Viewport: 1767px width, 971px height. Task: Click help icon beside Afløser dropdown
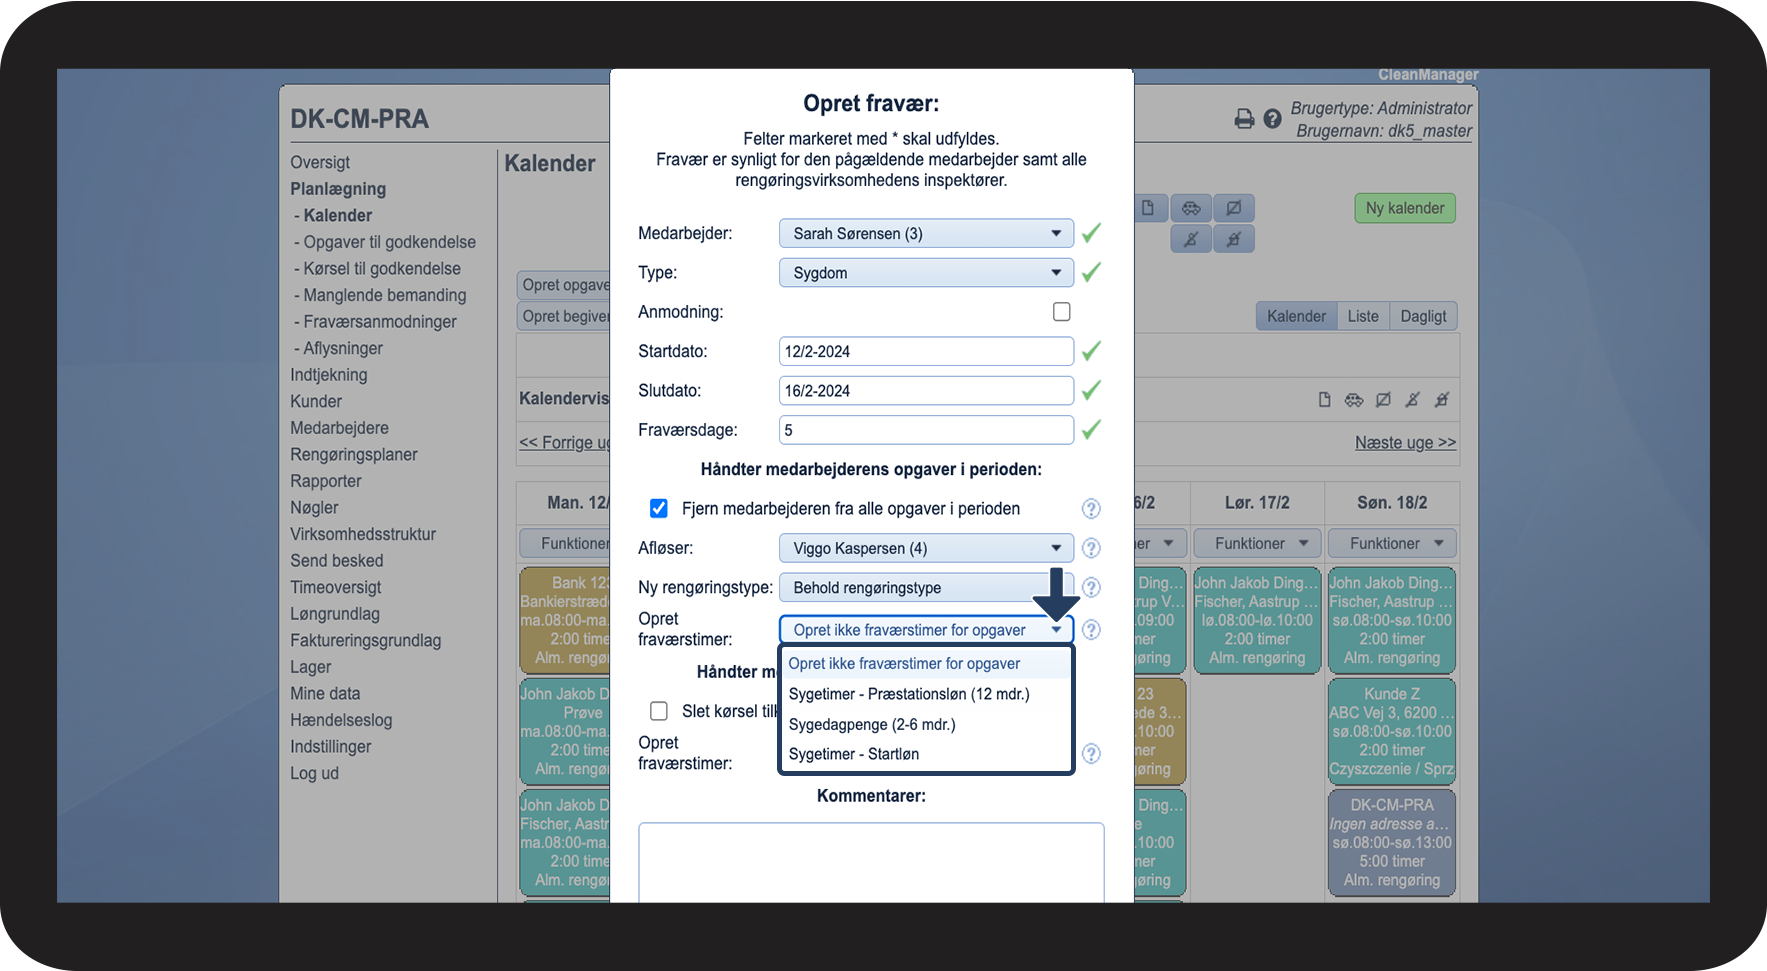[x=1091, y=548]
